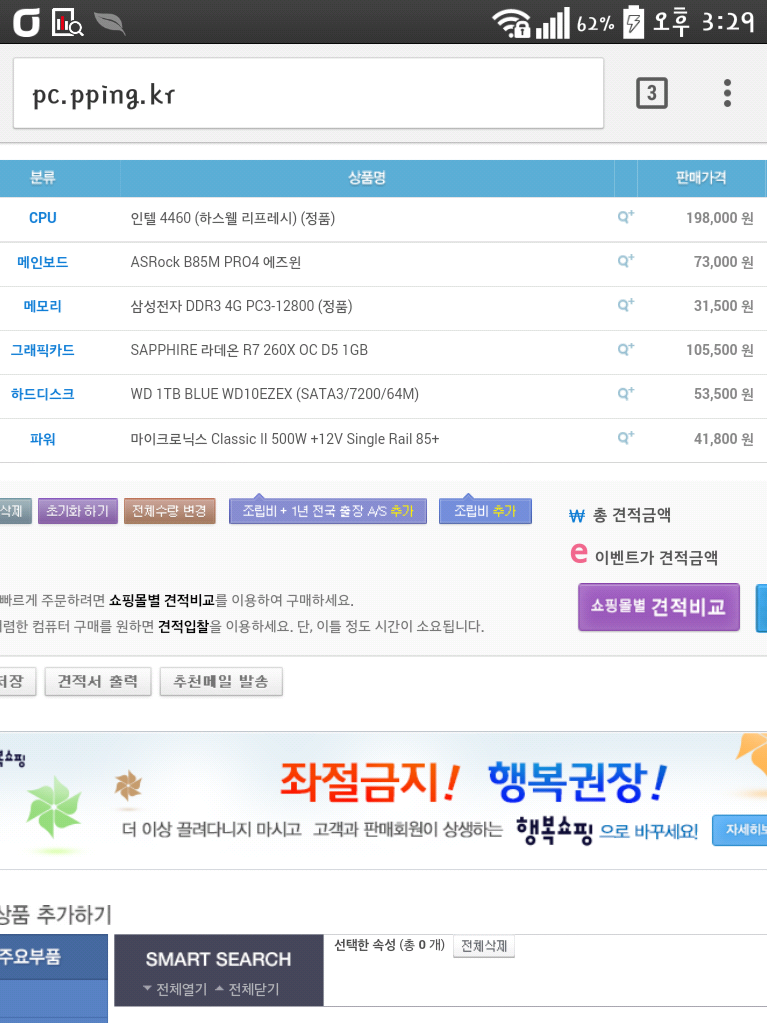Click the 메인보드 category link
Image resolution: width=767 pixels, height=1023 pixels.
pyautogui.click(x=42, y=262)
